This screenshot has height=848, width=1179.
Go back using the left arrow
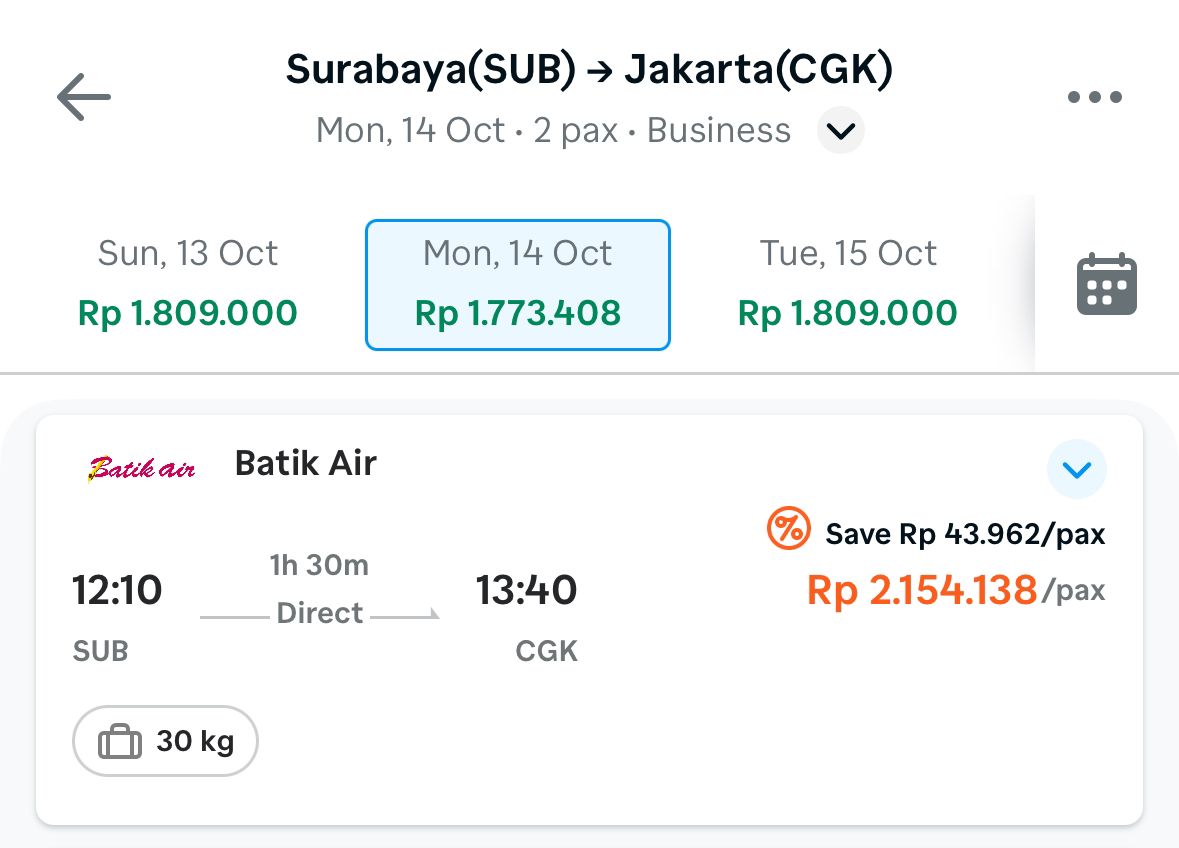coord(84,98)
